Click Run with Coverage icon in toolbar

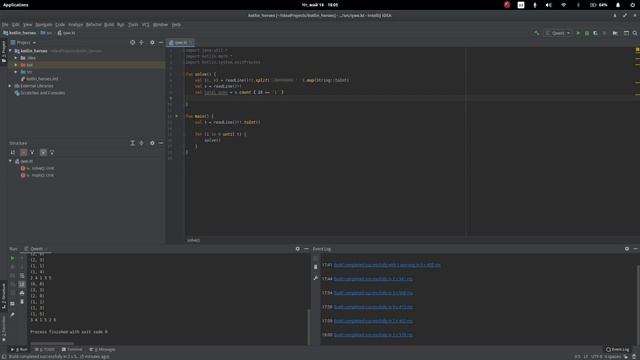pyautogui.click(x=596, y=33)
